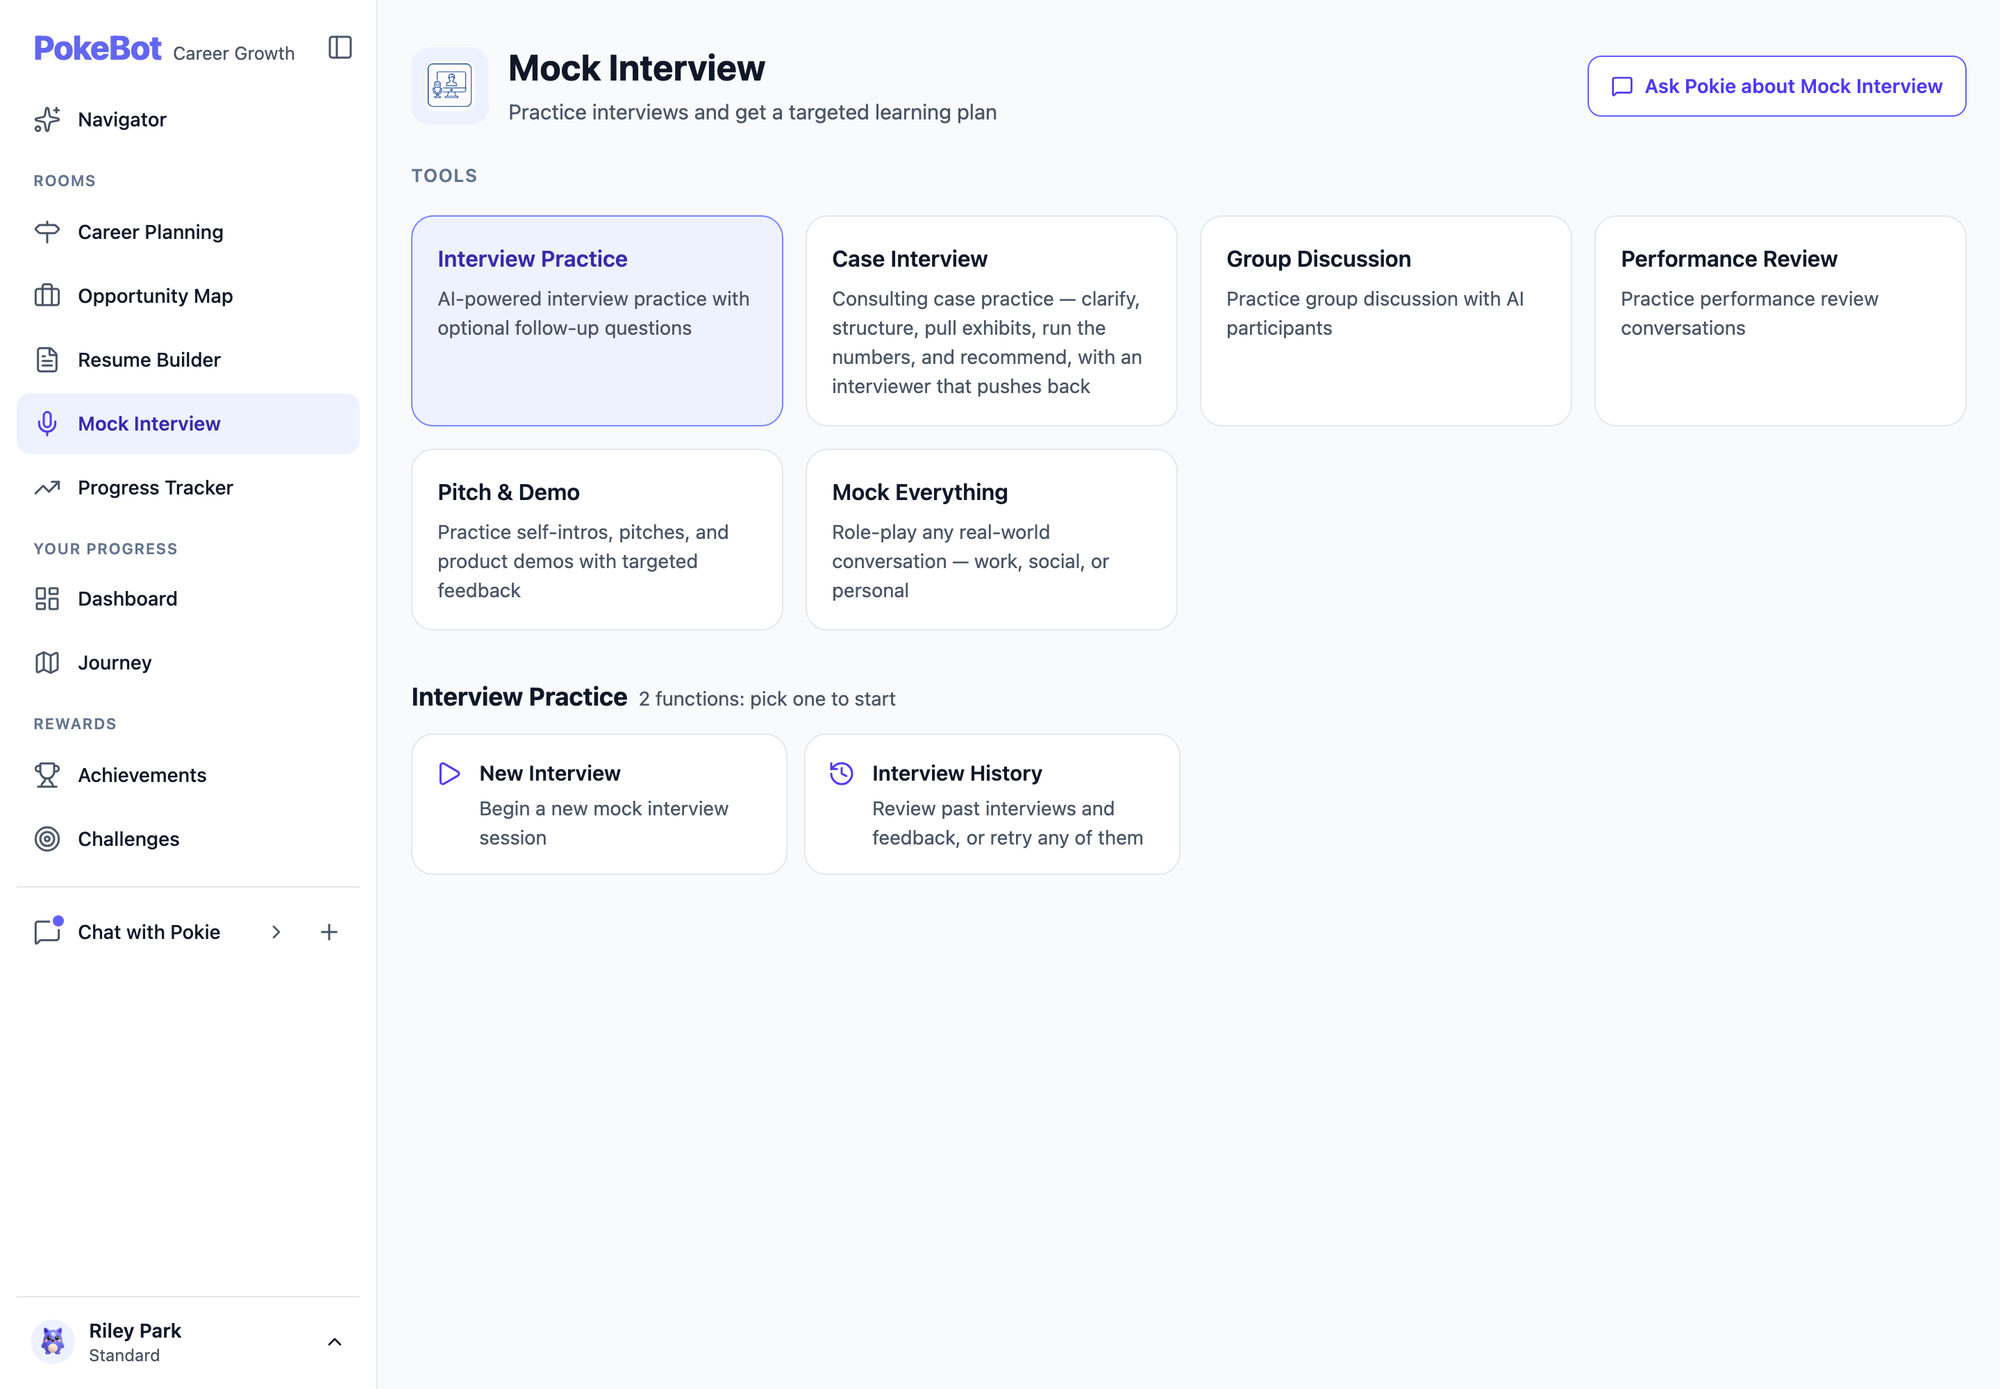Image resolution: width=2000 pixels, height=1389 pixels.
Task: Select the Pitch & Demo tool card
Action: [x=597, y=540]
